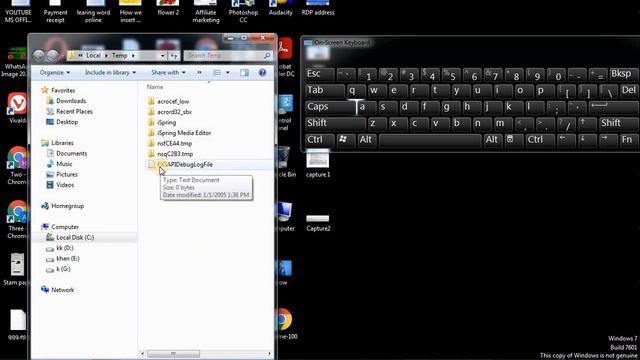This screenshot has height=360, width=640.
Task: Select Network in the navigation pane
Action: pos(62,290)
